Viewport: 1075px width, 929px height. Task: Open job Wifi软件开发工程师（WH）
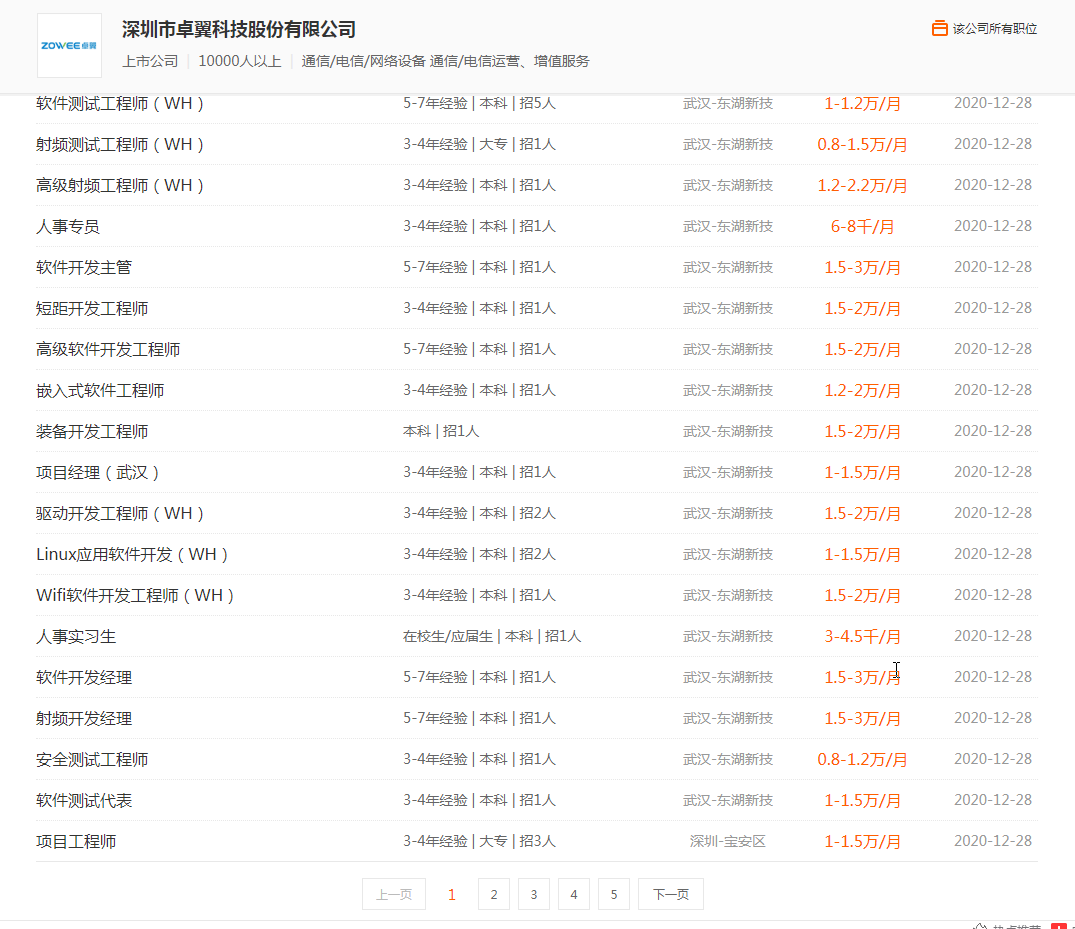tap(135, 596)
